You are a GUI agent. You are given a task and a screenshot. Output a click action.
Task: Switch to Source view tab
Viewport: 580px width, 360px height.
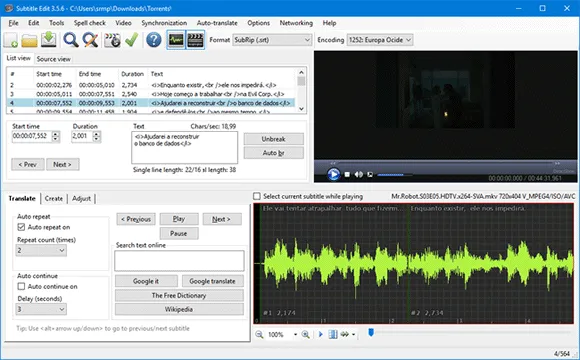54,59
